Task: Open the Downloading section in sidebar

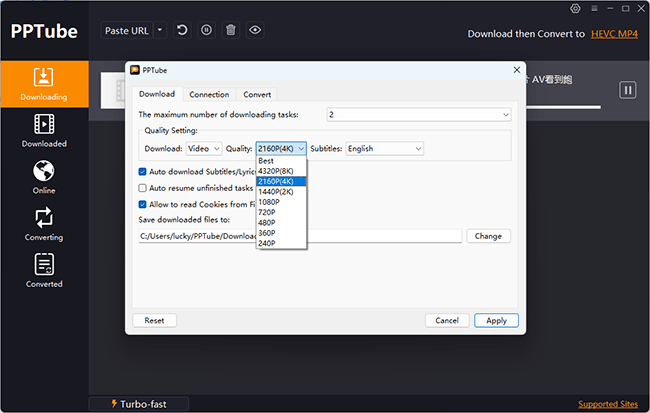Action: [x=43, y=84]
